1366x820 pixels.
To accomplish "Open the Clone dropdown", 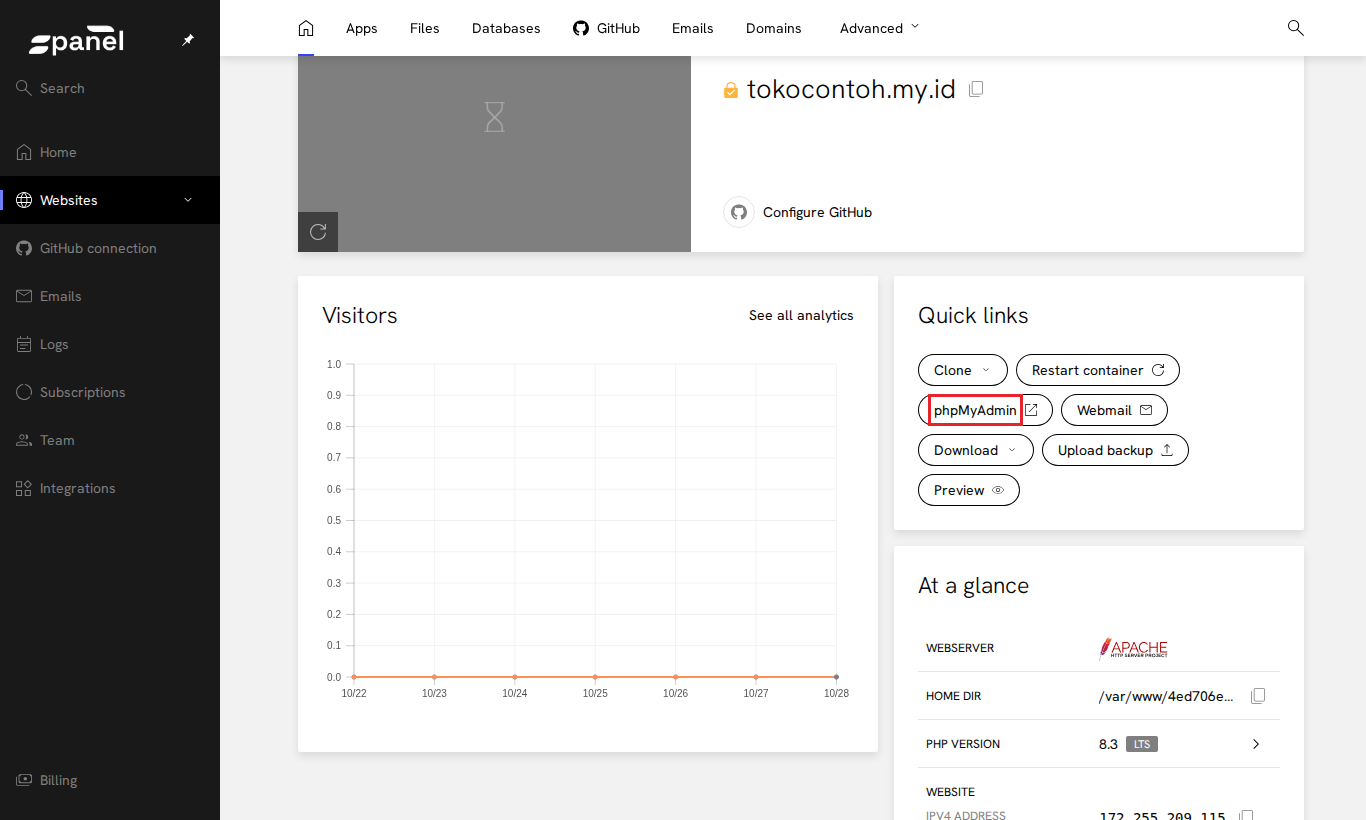I will coord(962,370).
